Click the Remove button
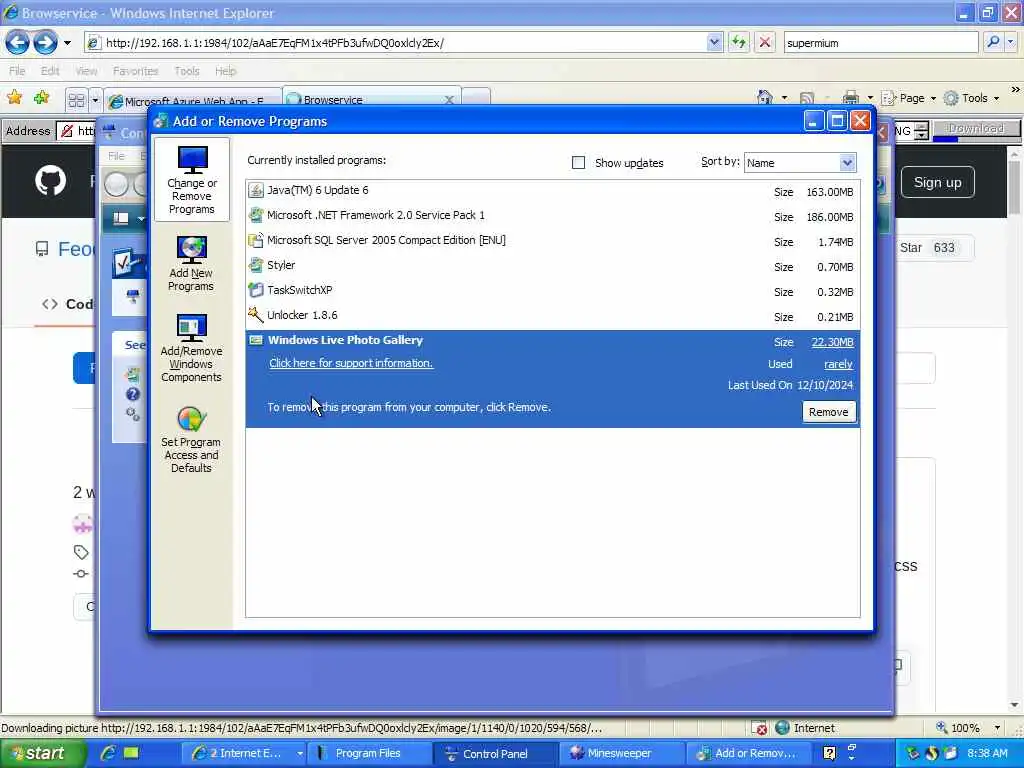This screenshot has height=768, width=1024. click(x=828, y=412)
